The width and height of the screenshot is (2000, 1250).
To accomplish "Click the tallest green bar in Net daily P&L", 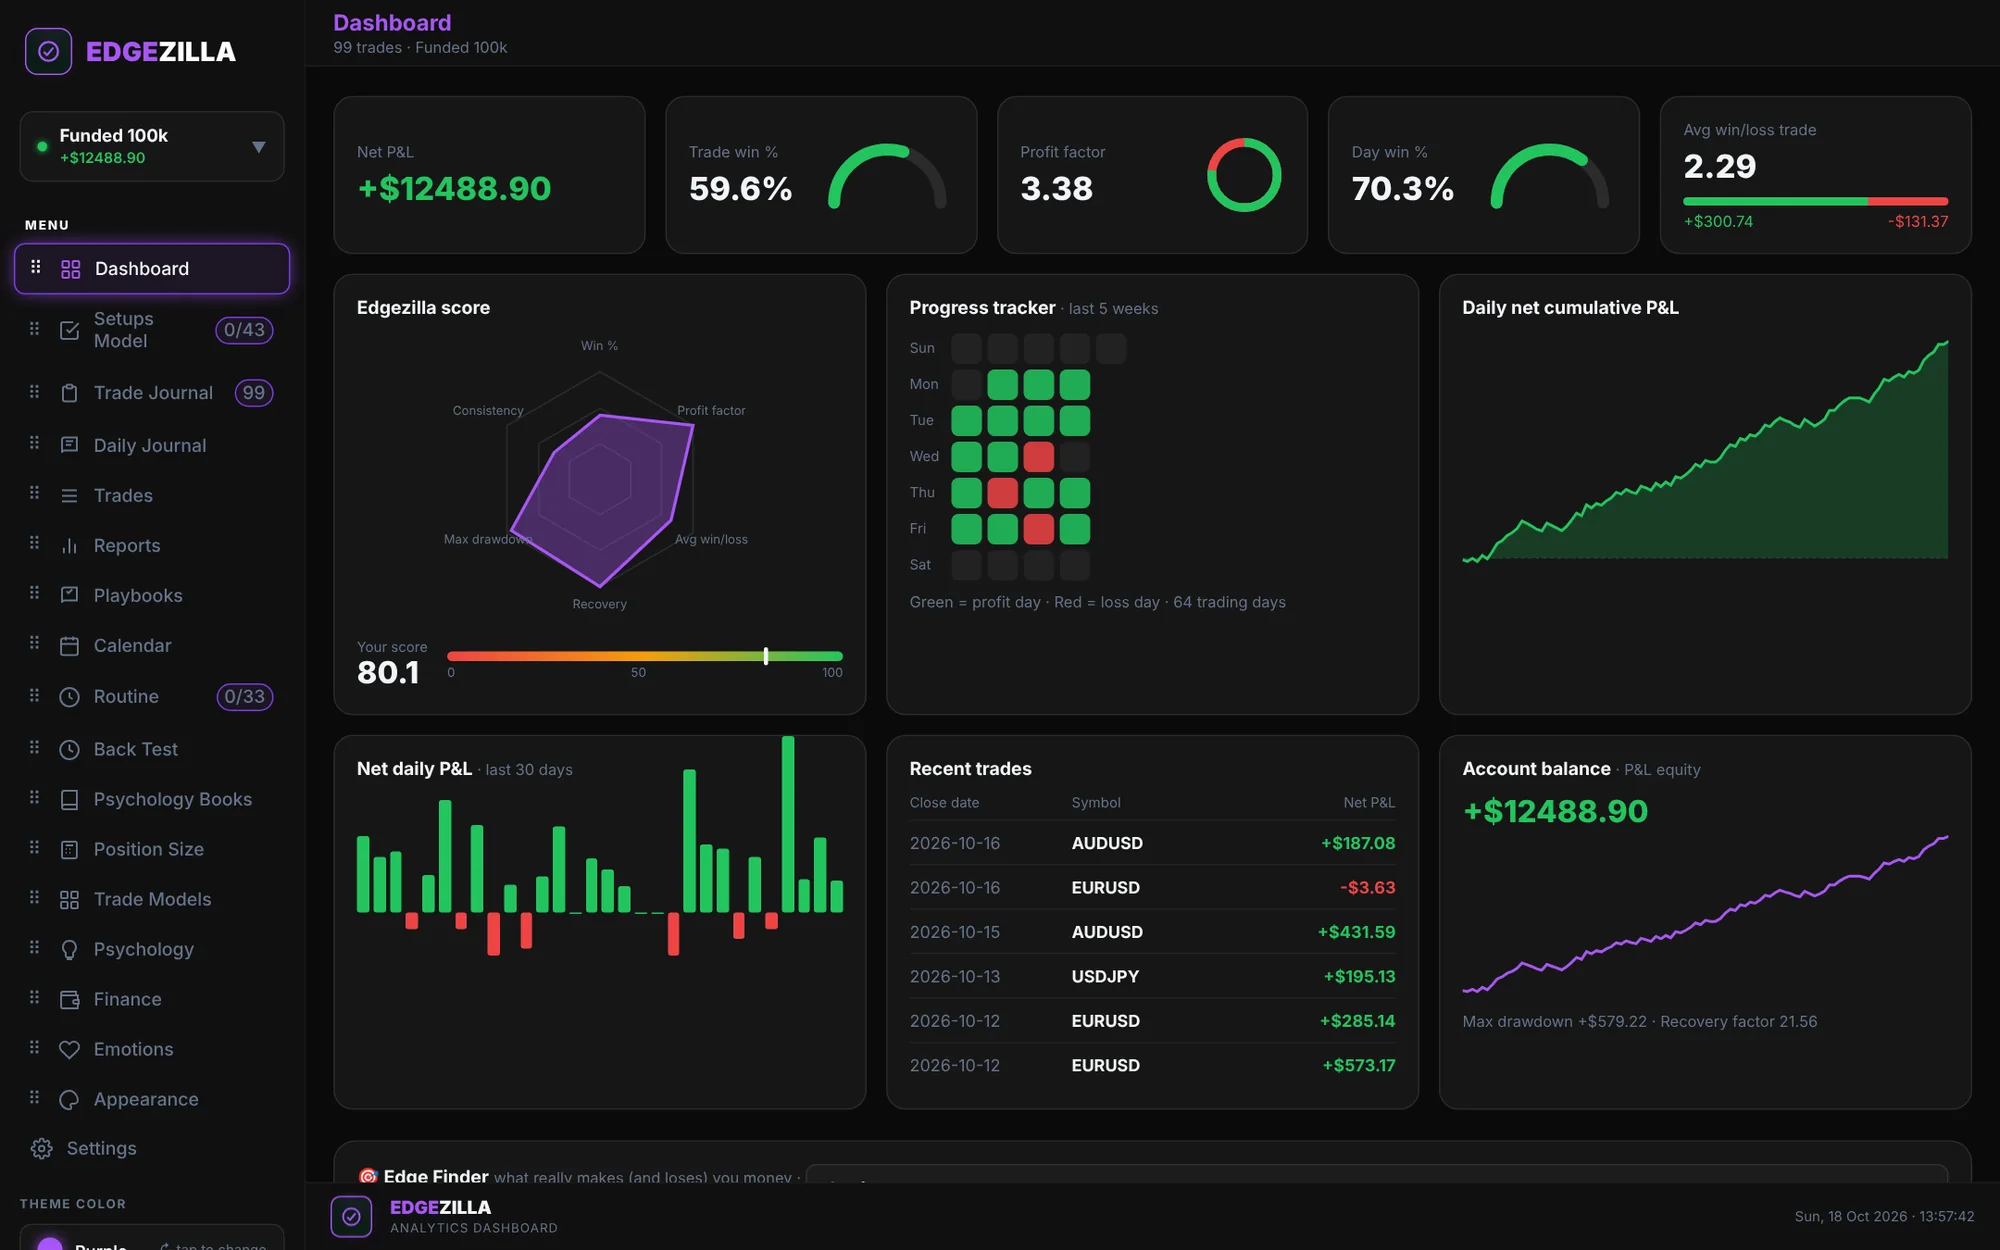I will pos(788,824).
